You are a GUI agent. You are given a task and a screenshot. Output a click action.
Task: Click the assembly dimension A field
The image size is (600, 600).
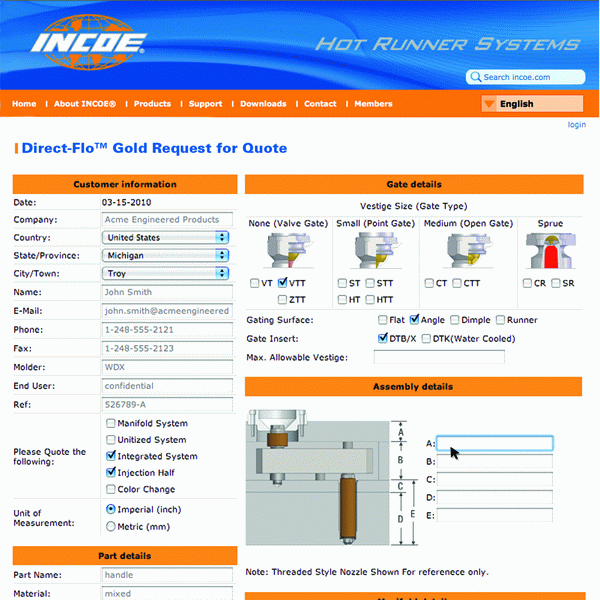point(495,443)
